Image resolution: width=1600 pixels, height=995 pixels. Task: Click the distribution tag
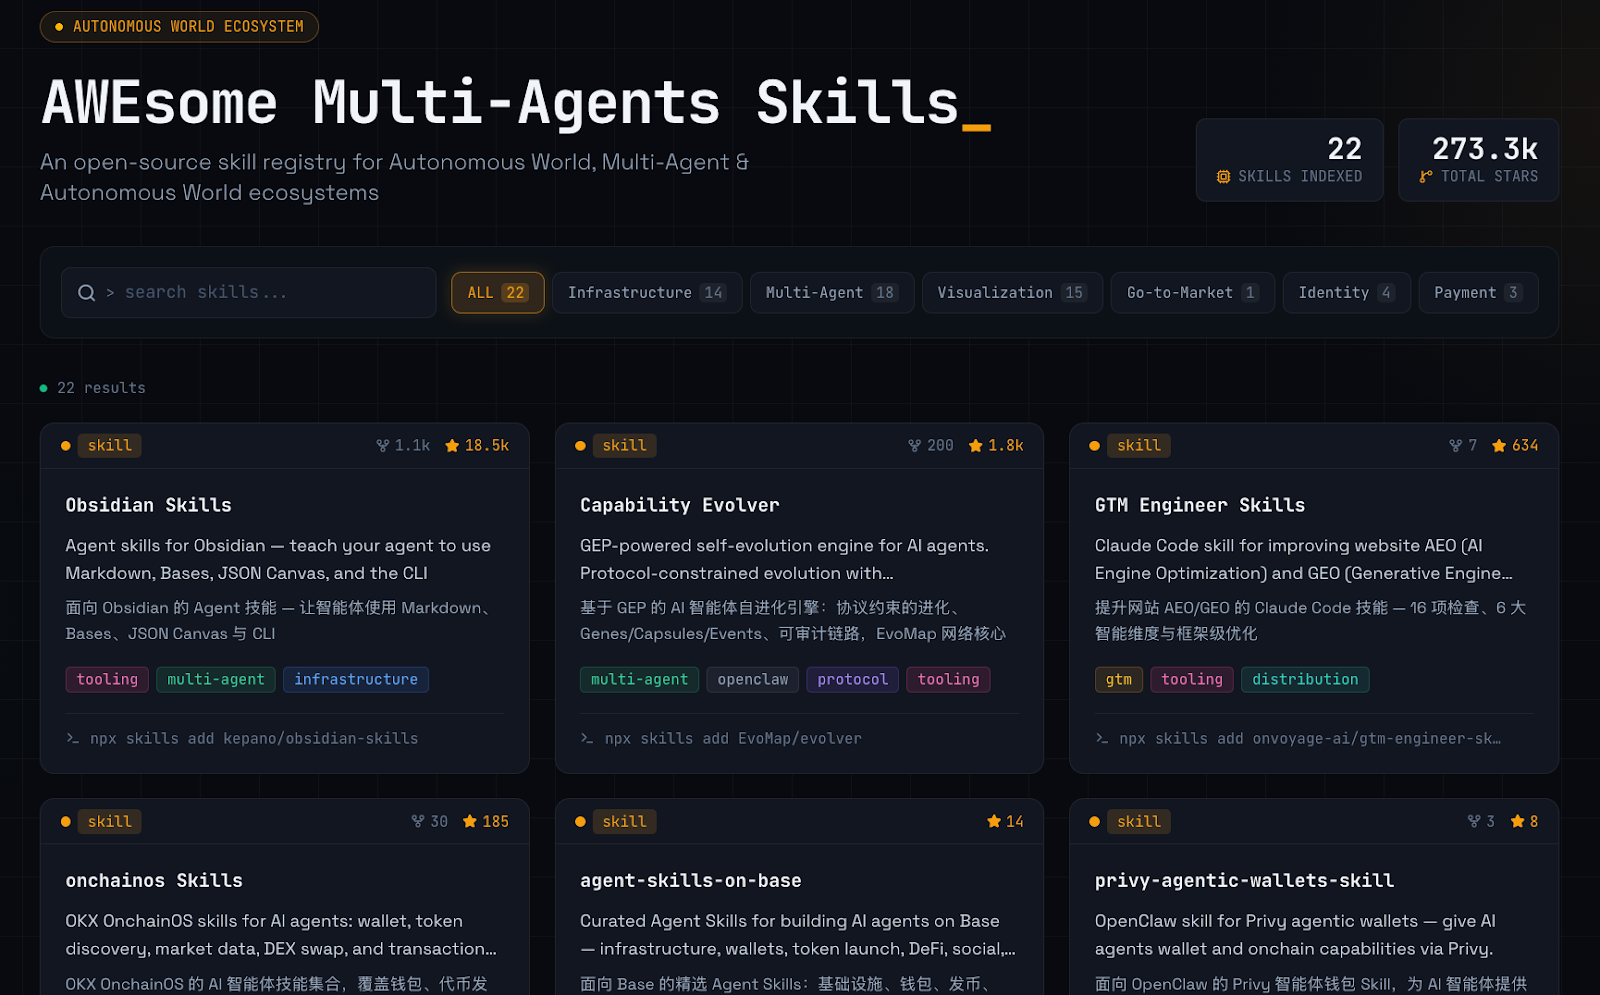click(x=1306, y=680)
